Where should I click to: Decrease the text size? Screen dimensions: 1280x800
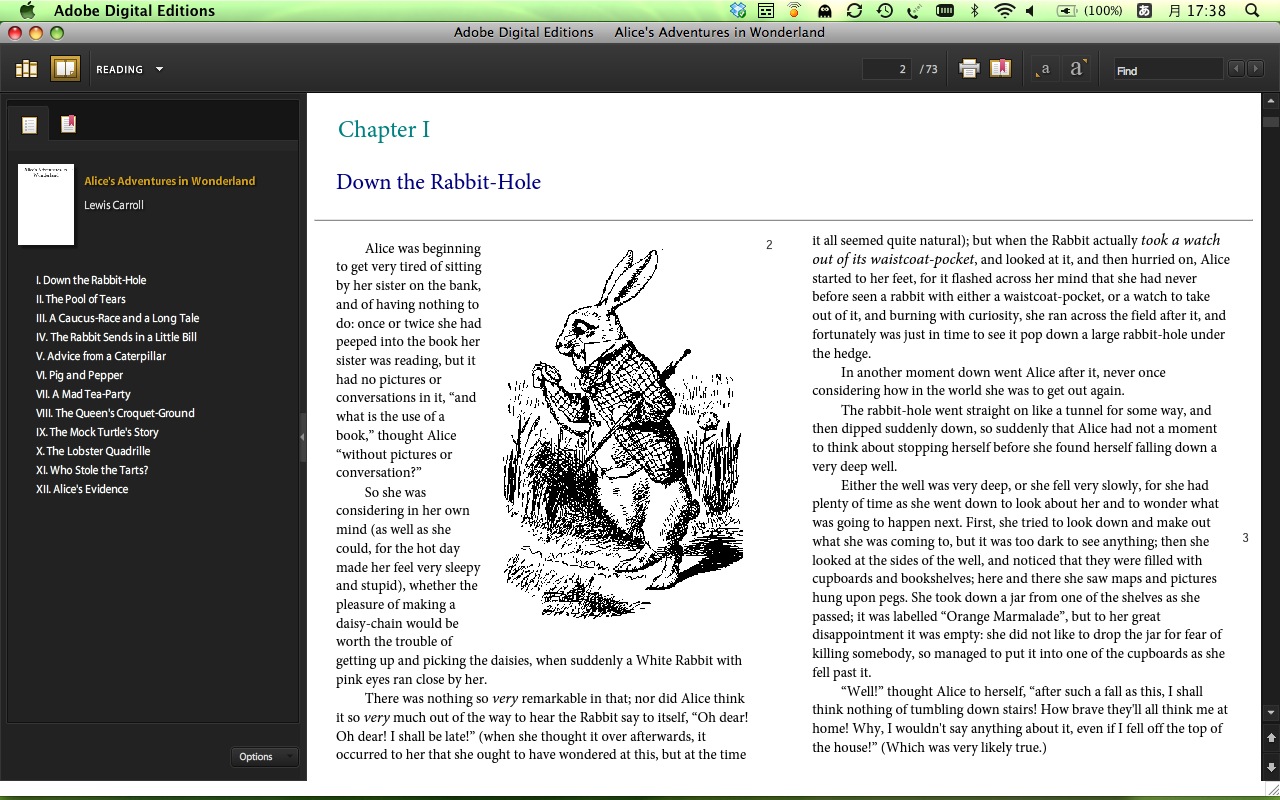1044,69
